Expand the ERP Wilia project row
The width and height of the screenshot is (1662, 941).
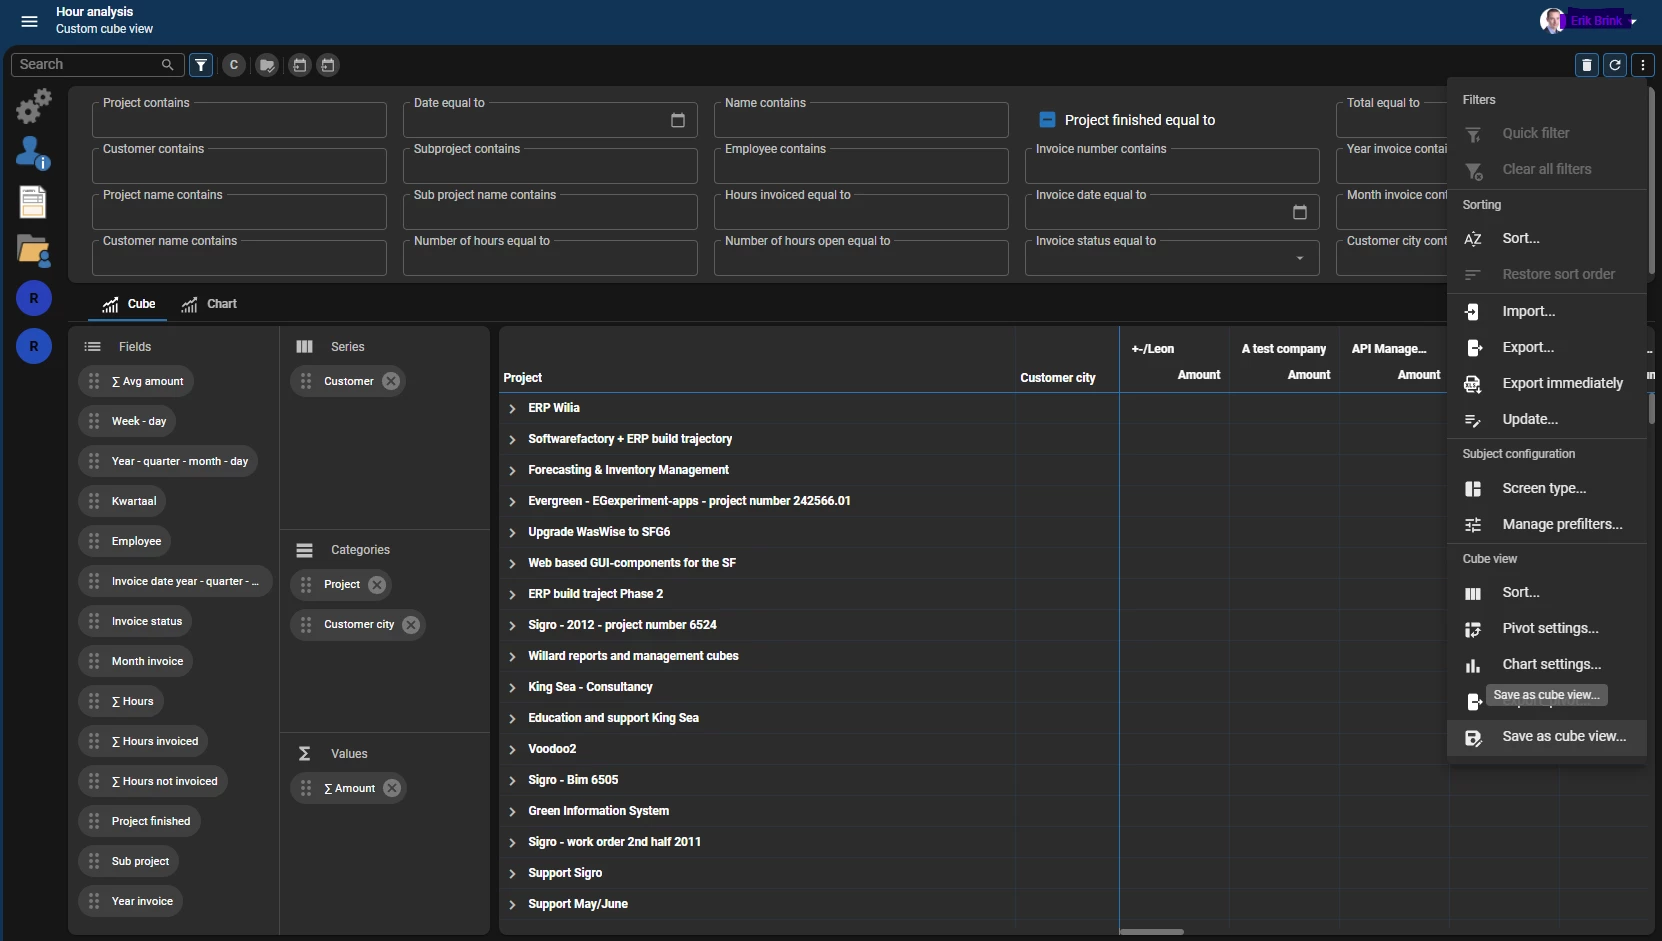click(x=512, y=409)
